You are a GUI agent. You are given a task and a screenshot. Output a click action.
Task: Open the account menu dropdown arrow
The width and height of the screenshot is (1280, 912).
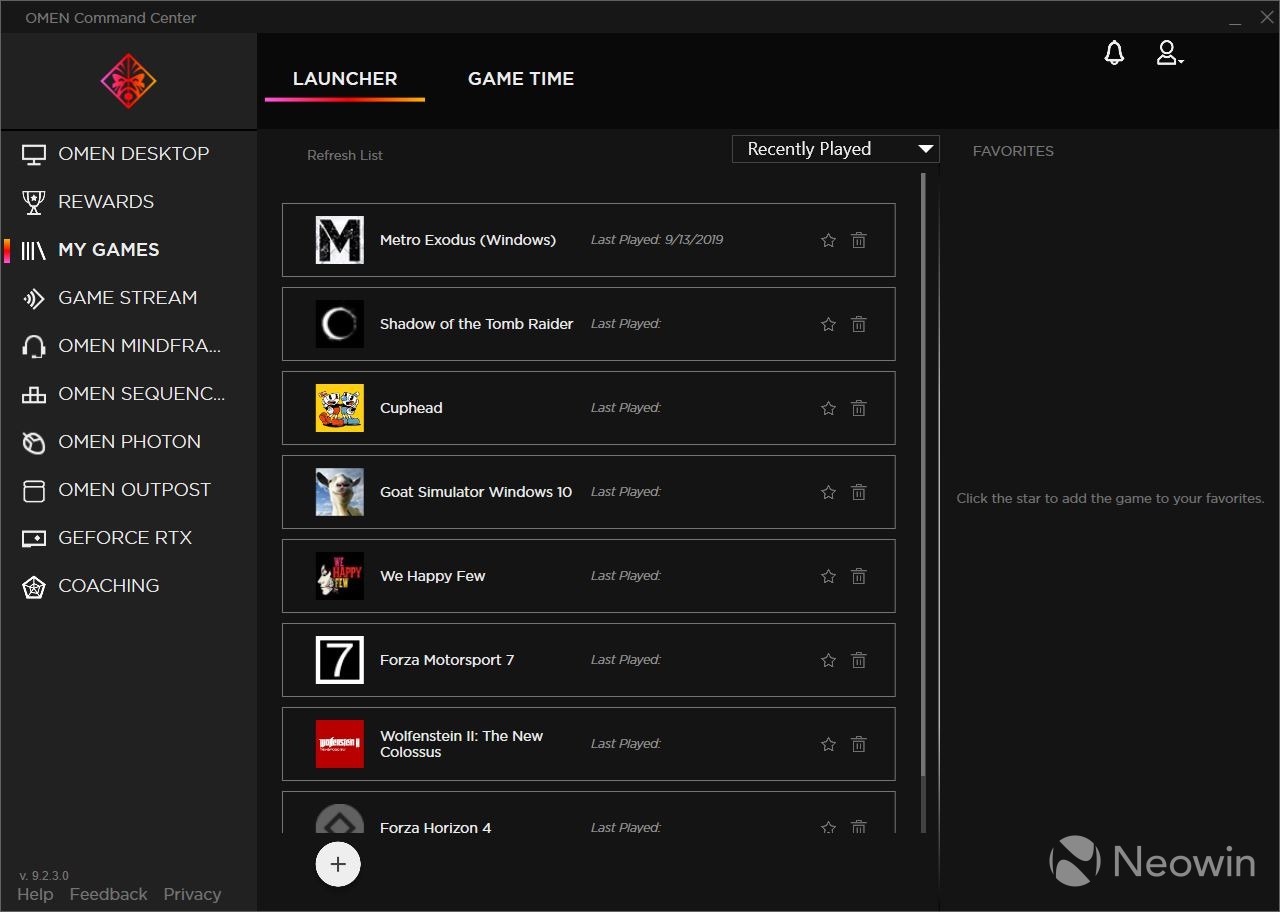coord(1181,62)
